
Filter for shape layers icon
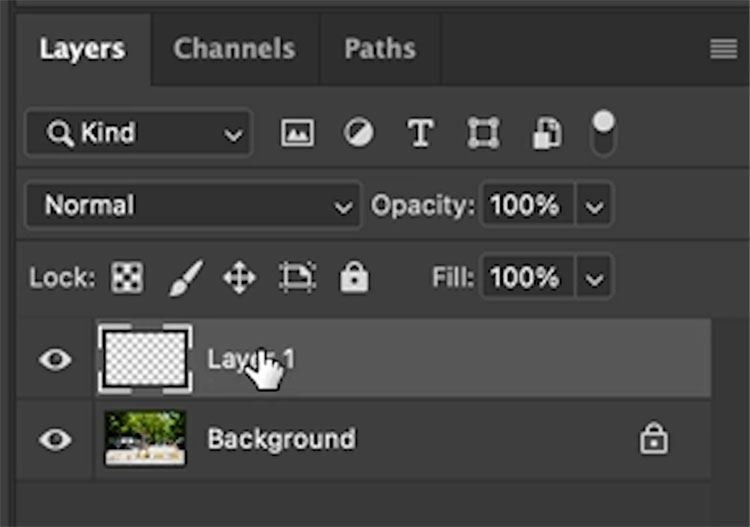483,132
